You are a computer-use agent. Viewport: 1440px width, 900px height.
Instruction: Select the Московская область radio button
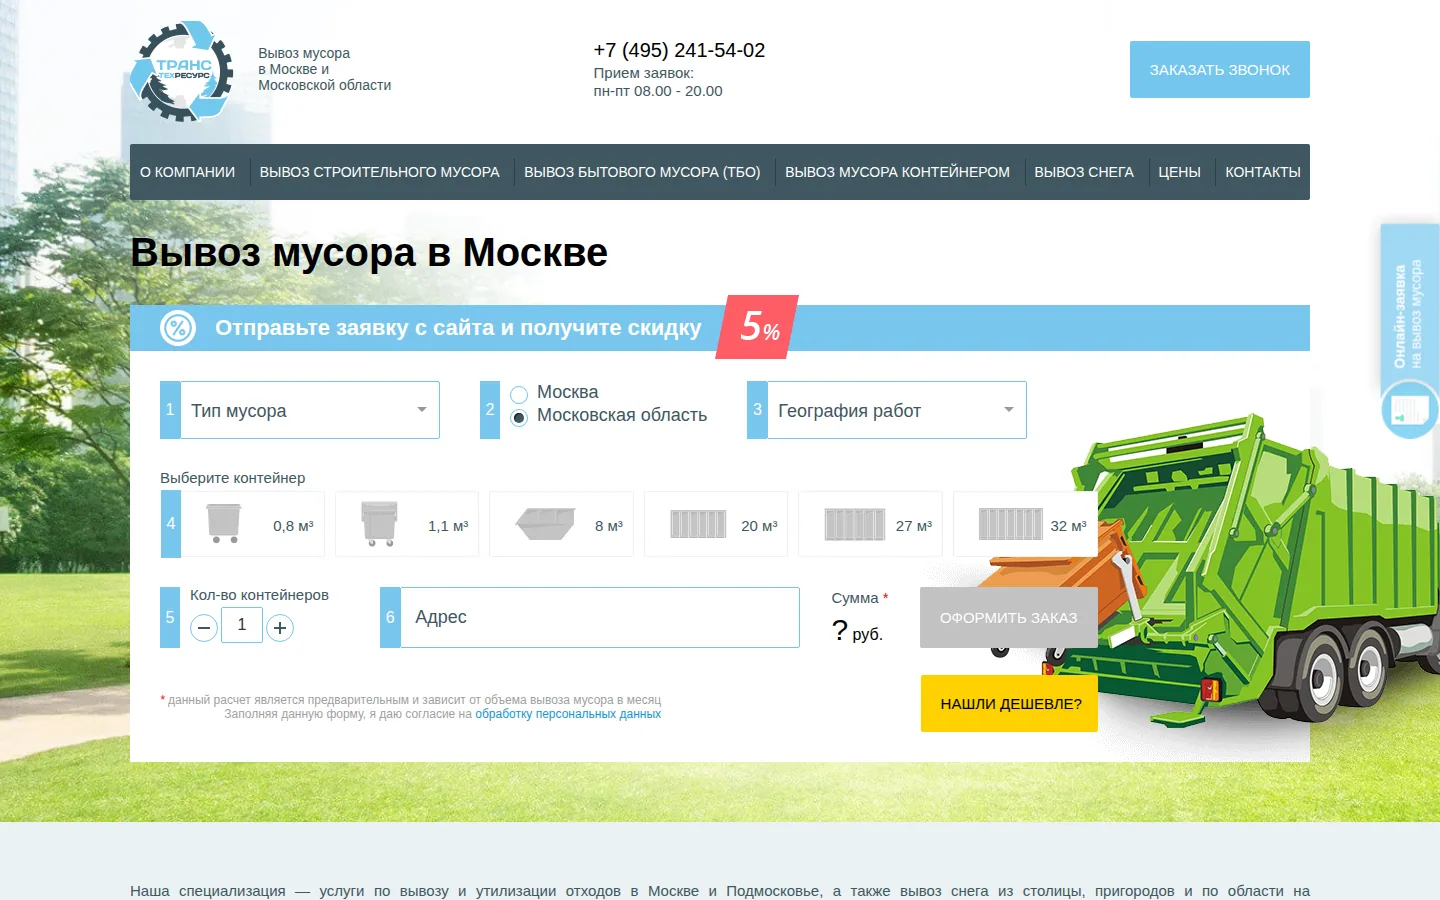pyautogui.click(x=519, y=418)
